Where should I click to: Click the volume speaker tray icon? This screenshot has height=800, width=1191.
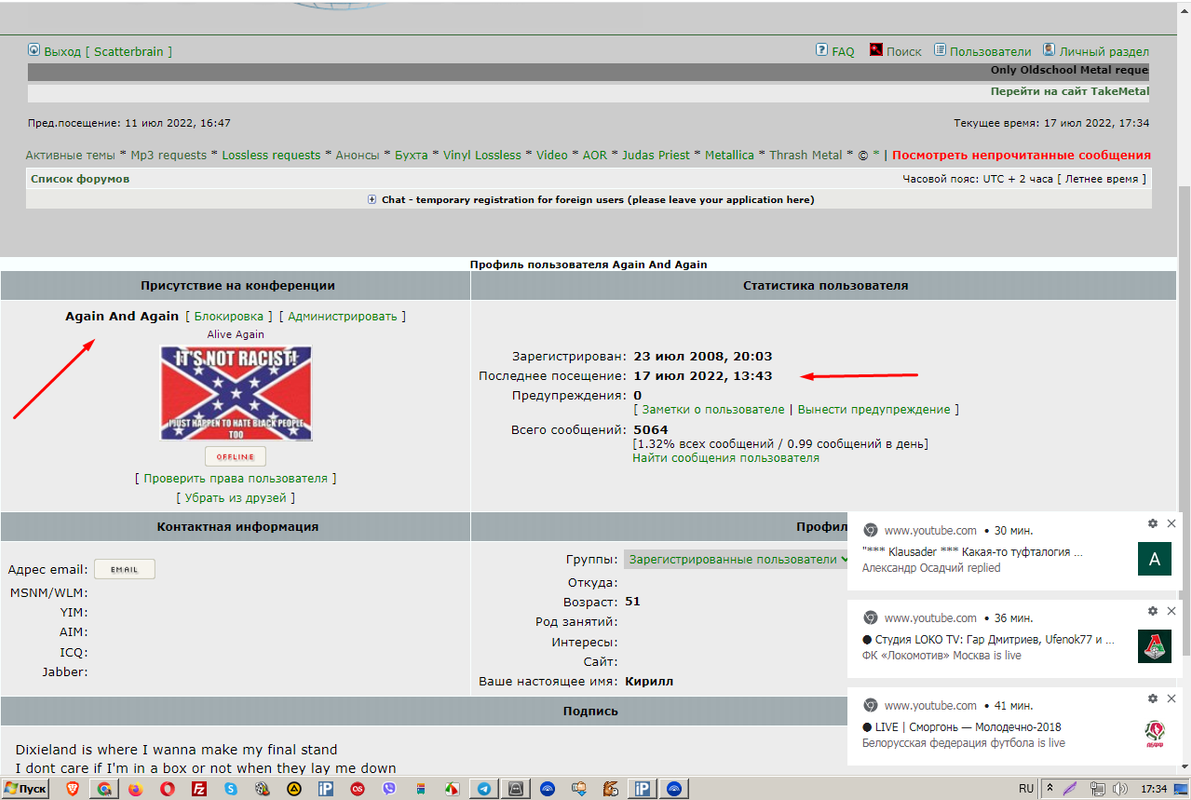pos(1120,789)
